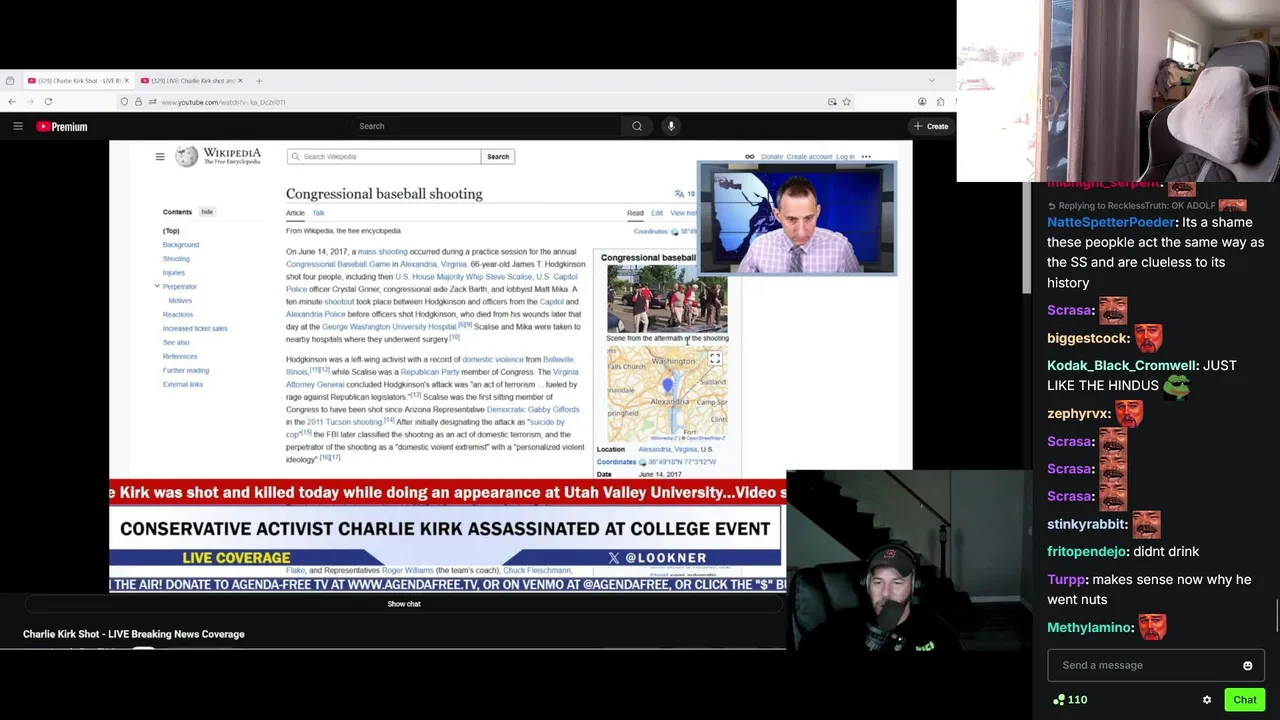The image size is (1280, 720).
Task: Expand the infobox map fullscreen icon
Action: click(x=715, y=359)
